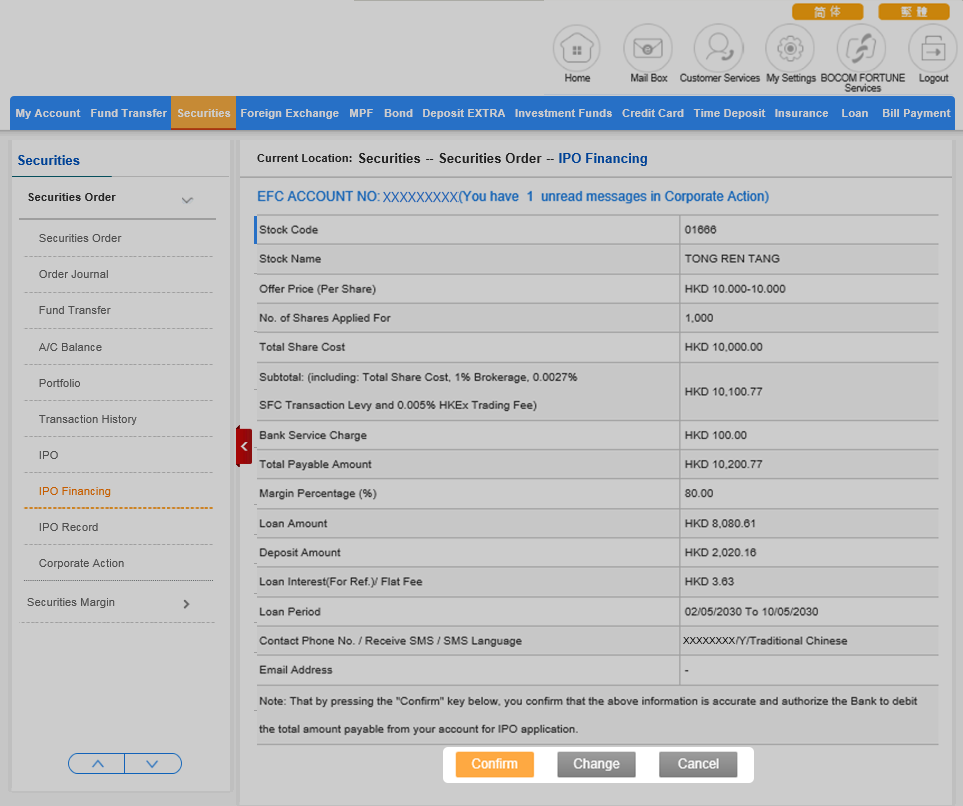This screenshot has width=963, height=806.
Task: Open My Settings gear icon
Action: coord(790,48)
